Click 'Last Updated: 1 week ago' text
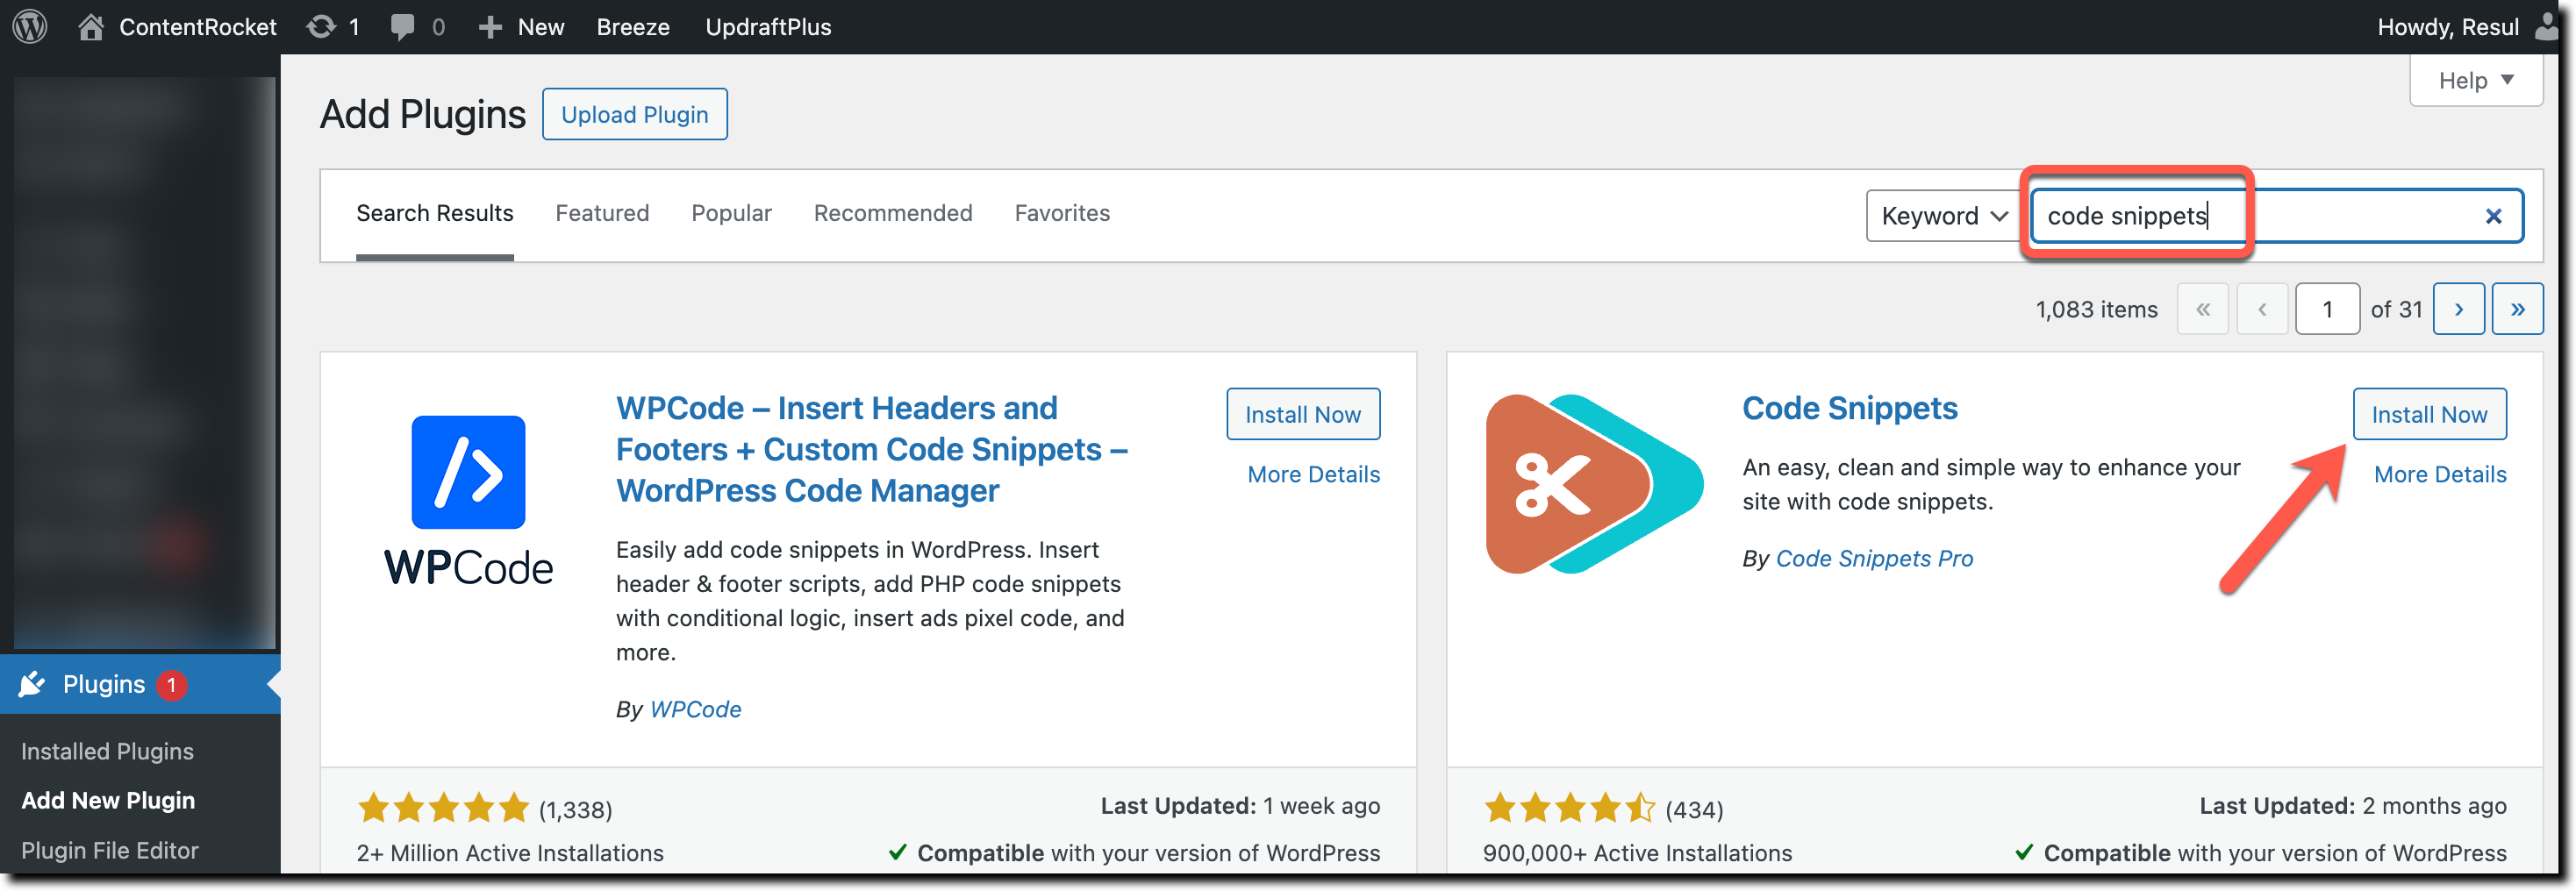2576x891 pixels. [1240, 806]
